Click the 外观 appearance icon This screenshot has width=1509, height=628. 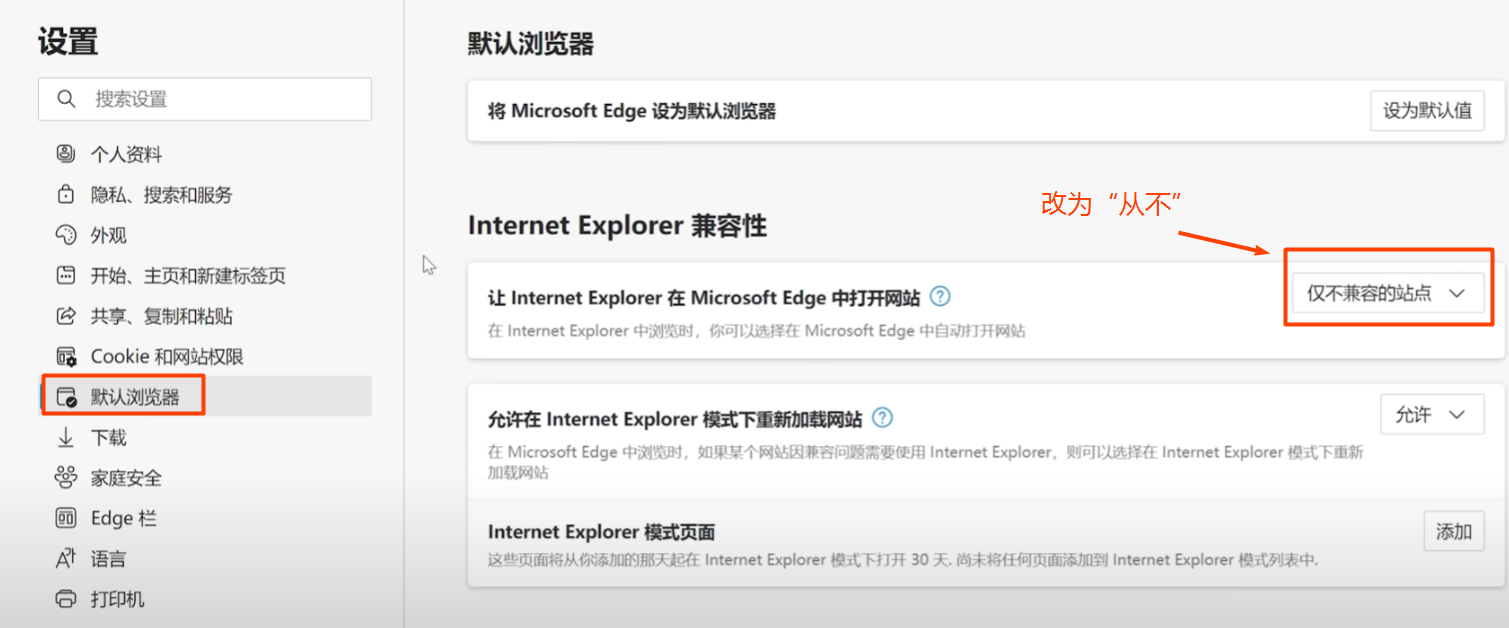point(64,234)
